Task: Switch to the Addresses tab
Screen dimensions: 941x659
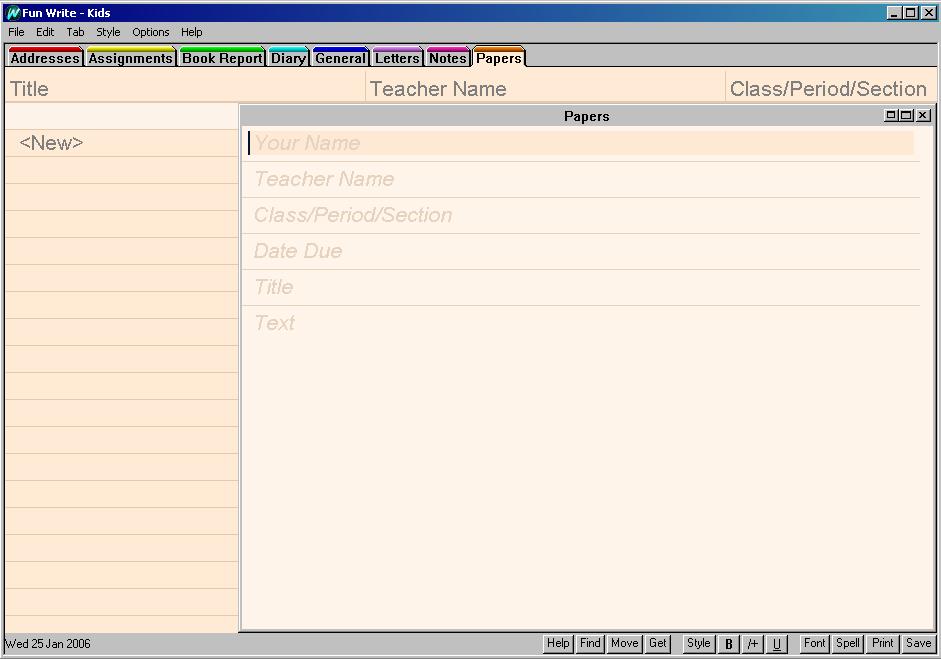Action: click(x=45, y=58)
